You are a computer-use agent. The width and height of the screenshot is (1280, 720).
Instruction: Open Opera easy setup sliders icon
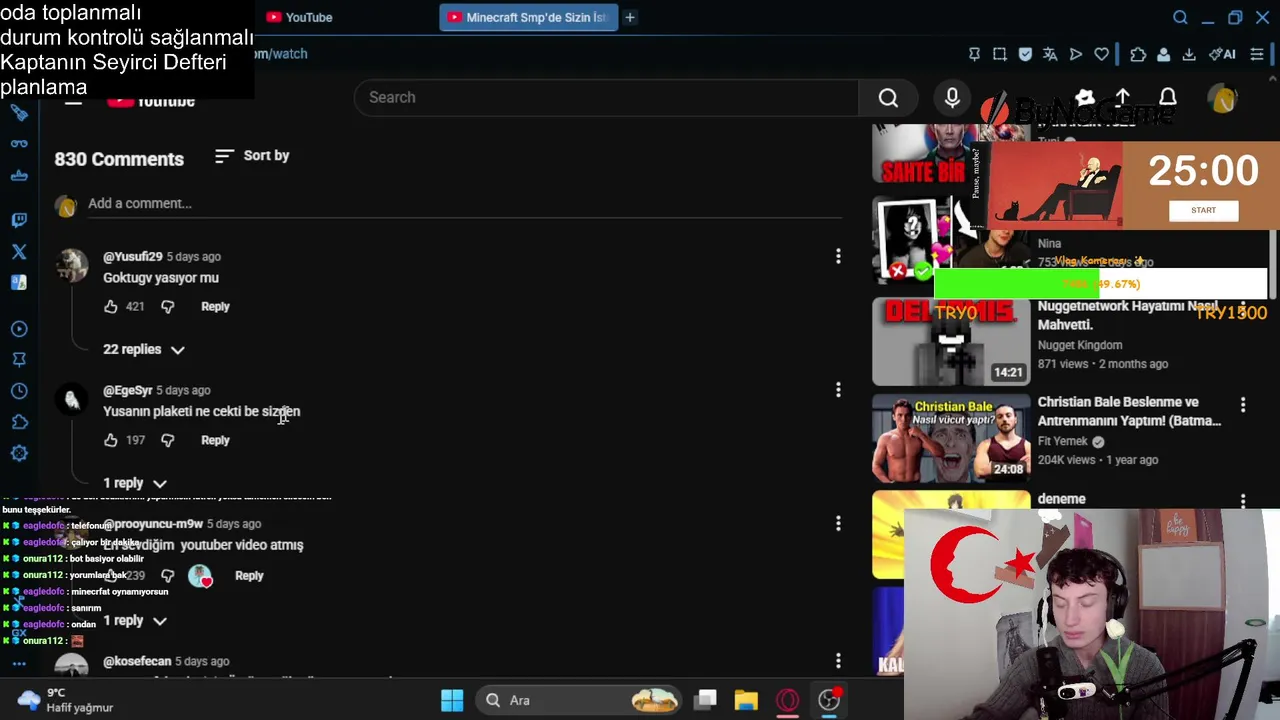(1257, 54)
